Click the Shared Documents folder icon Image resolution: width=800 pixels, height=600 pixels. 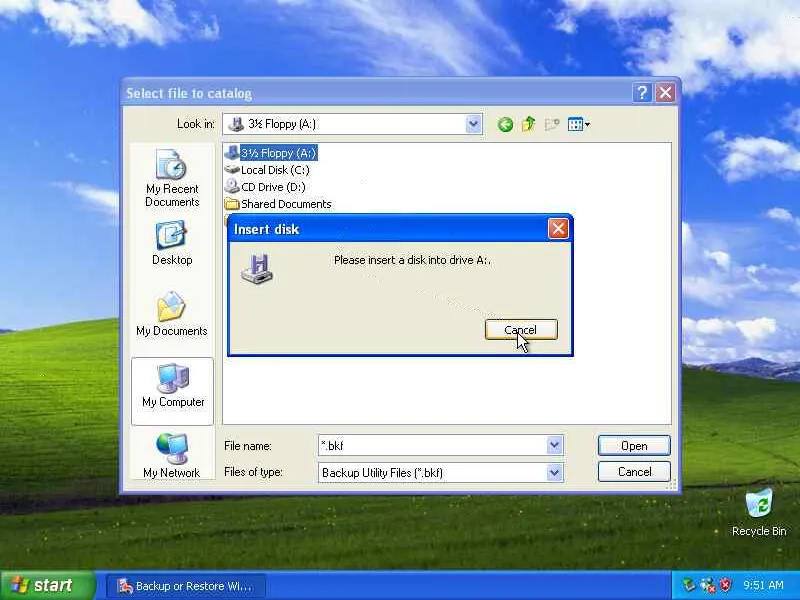[232, 204]
